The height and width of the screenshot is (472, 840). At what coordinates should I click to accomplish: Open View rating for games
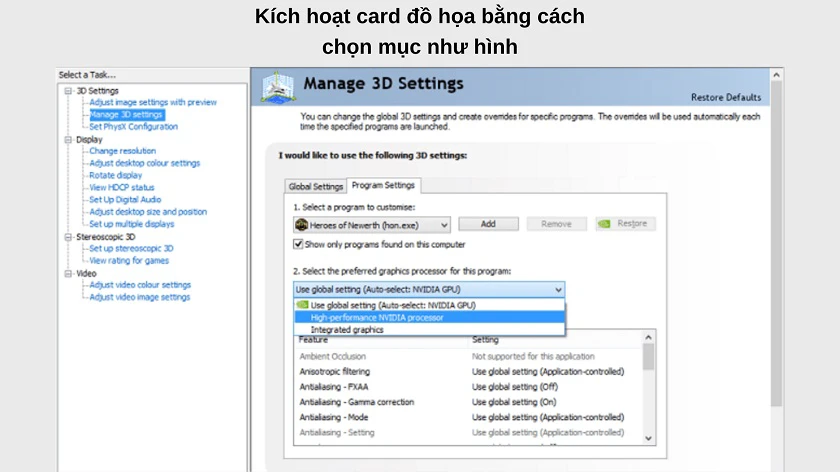129,261
